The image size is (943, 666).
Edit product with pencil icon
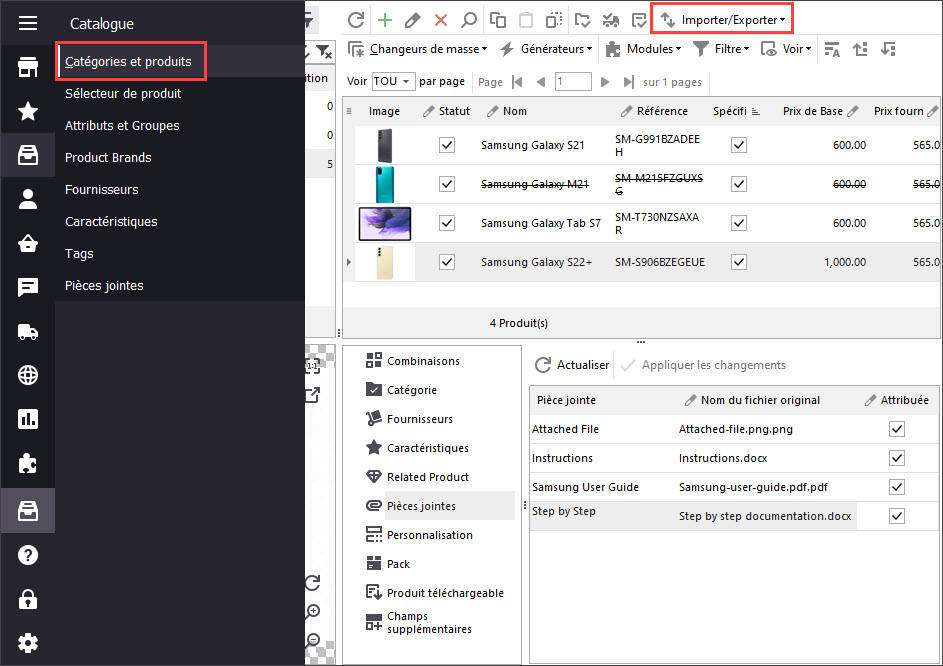(413, 20)
